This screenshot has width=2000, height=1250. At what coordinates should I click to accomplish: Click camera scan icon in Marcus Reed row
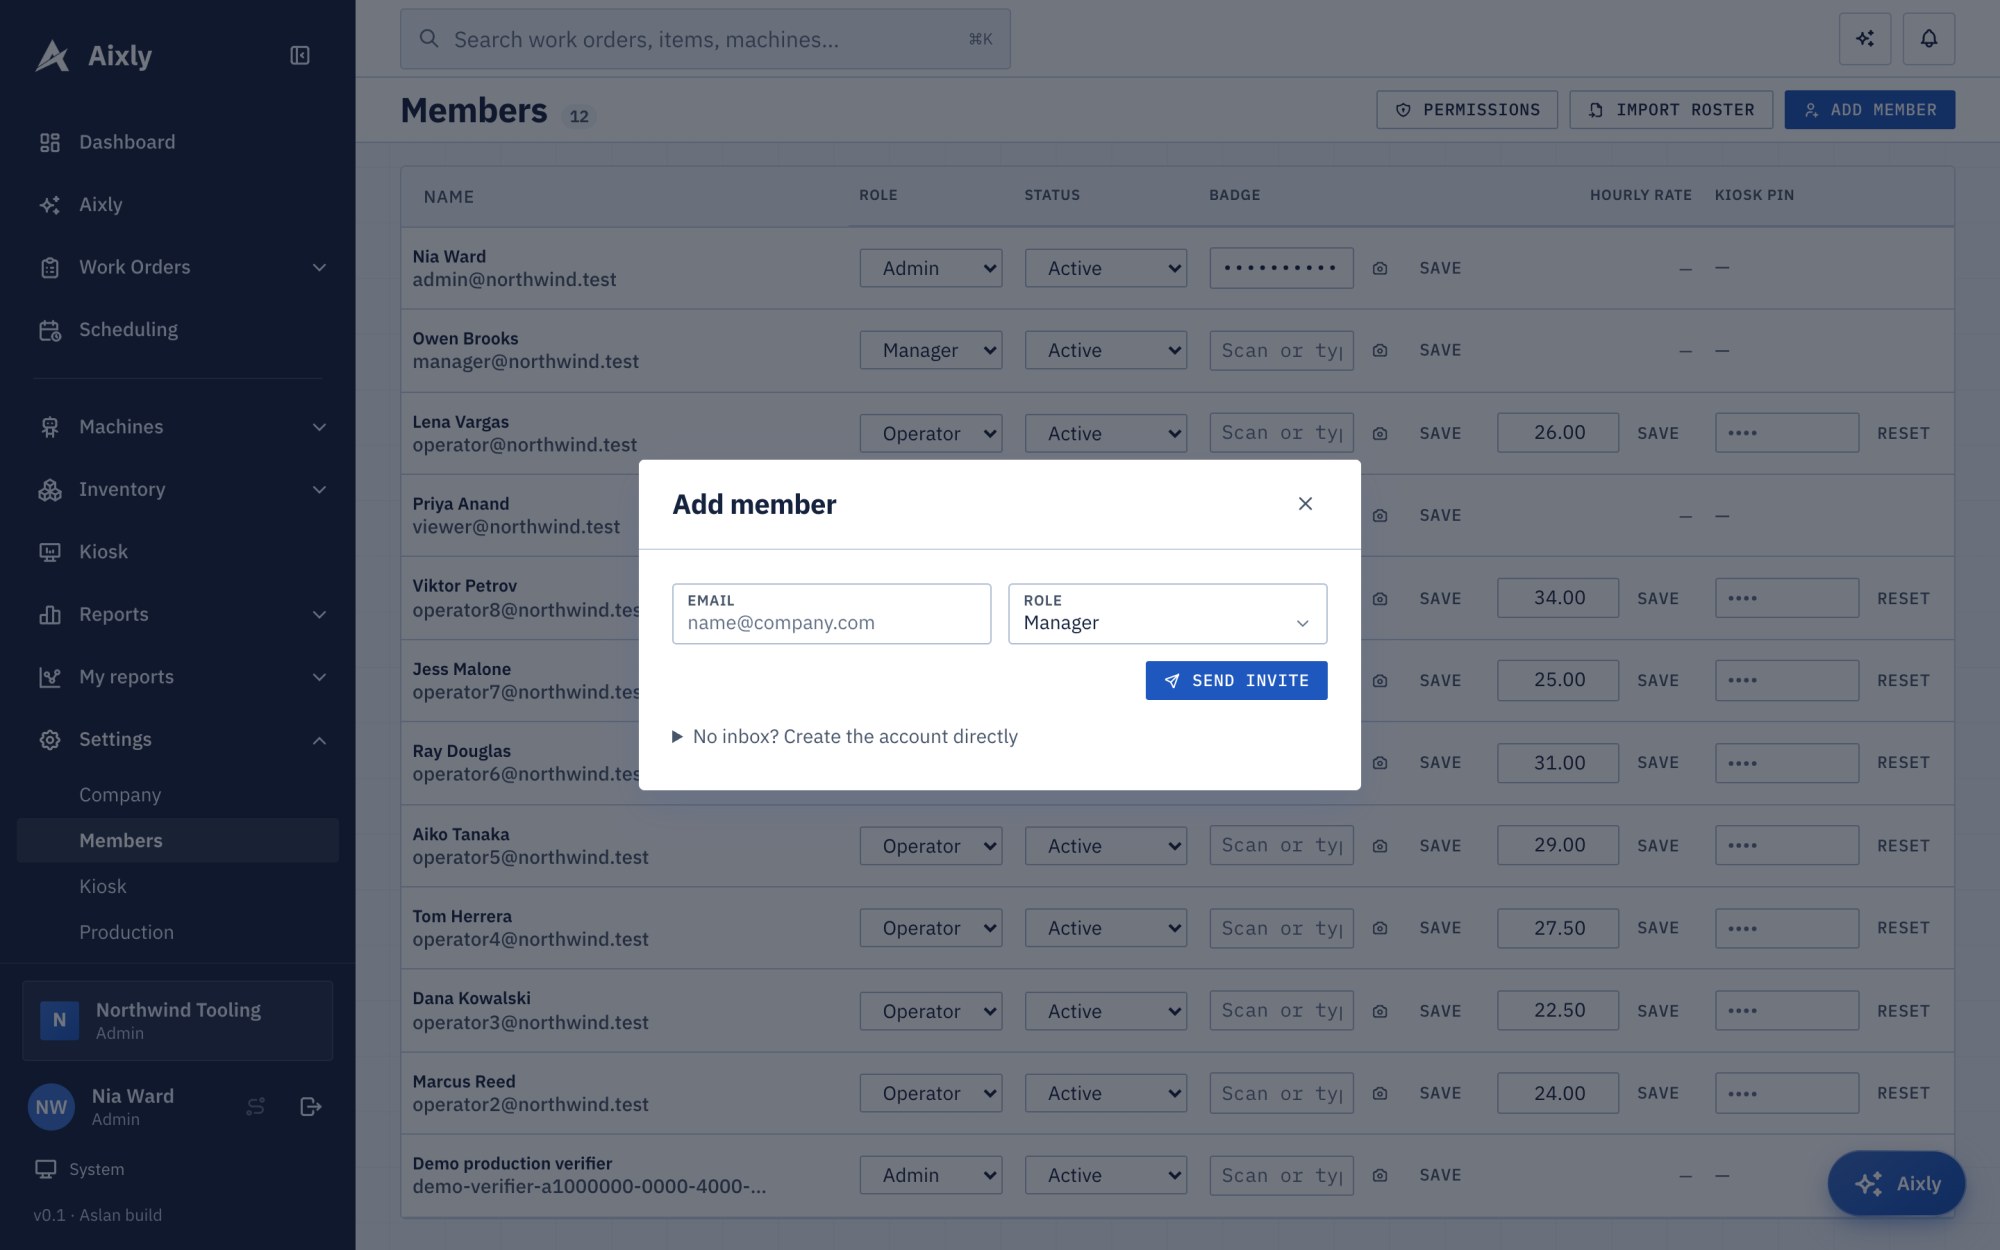point(1380,1093)
